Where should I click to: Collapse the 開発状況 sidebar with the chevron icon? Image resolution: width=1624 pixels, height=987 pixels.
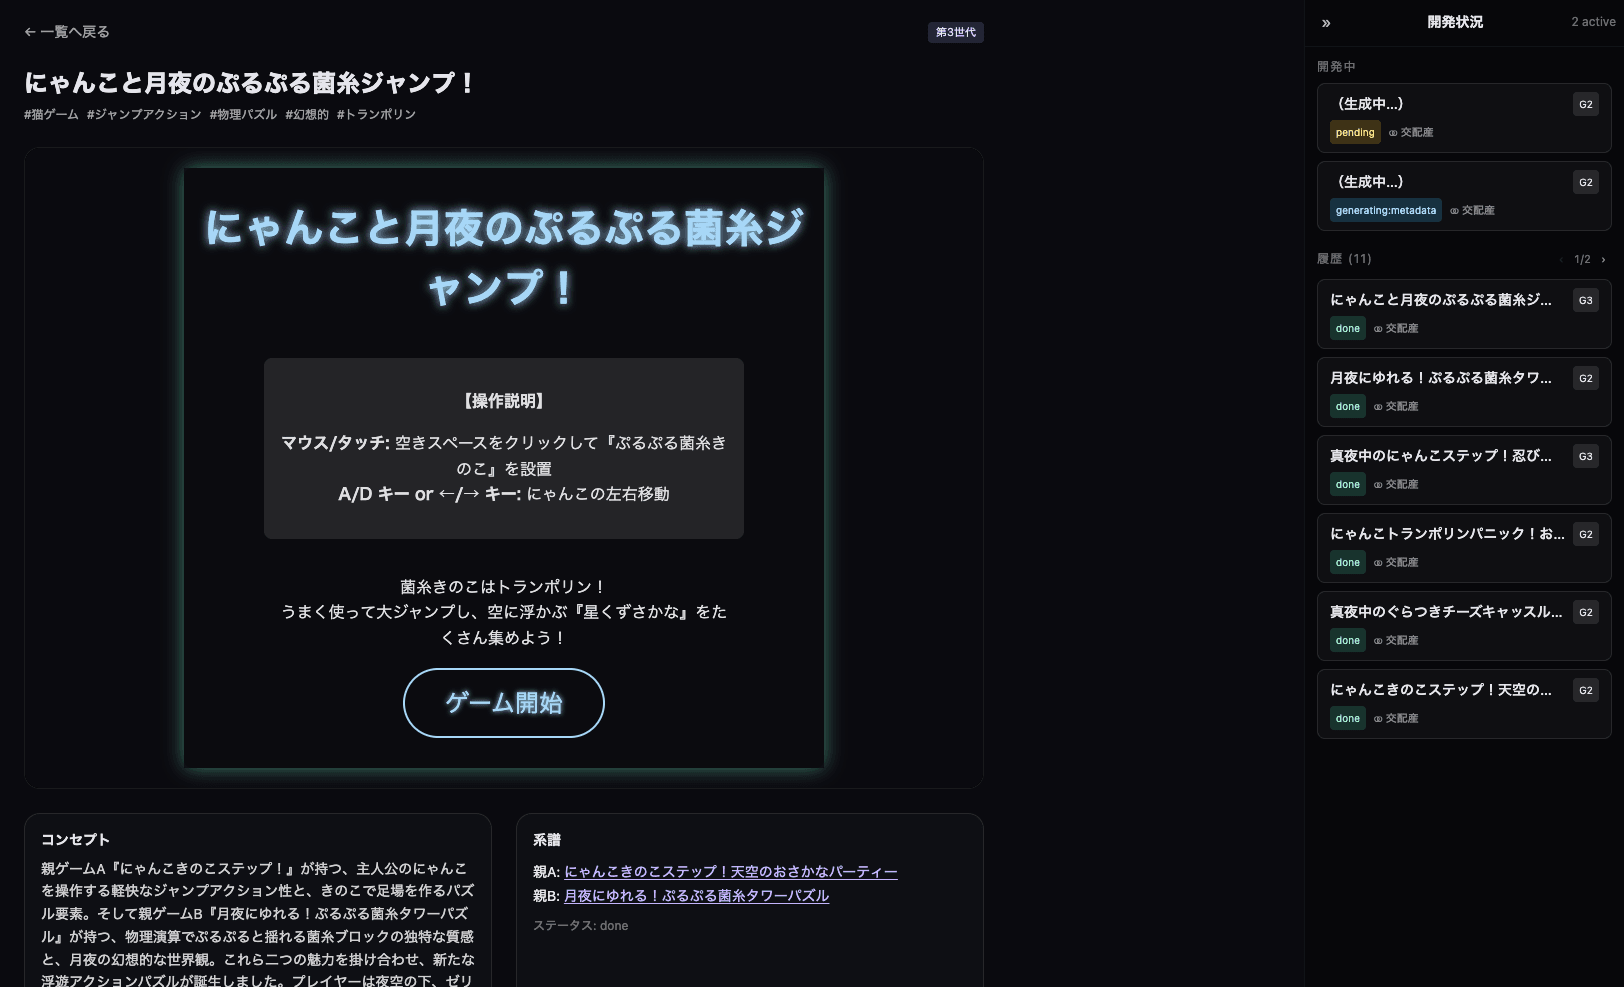[x=1326, y=23]
